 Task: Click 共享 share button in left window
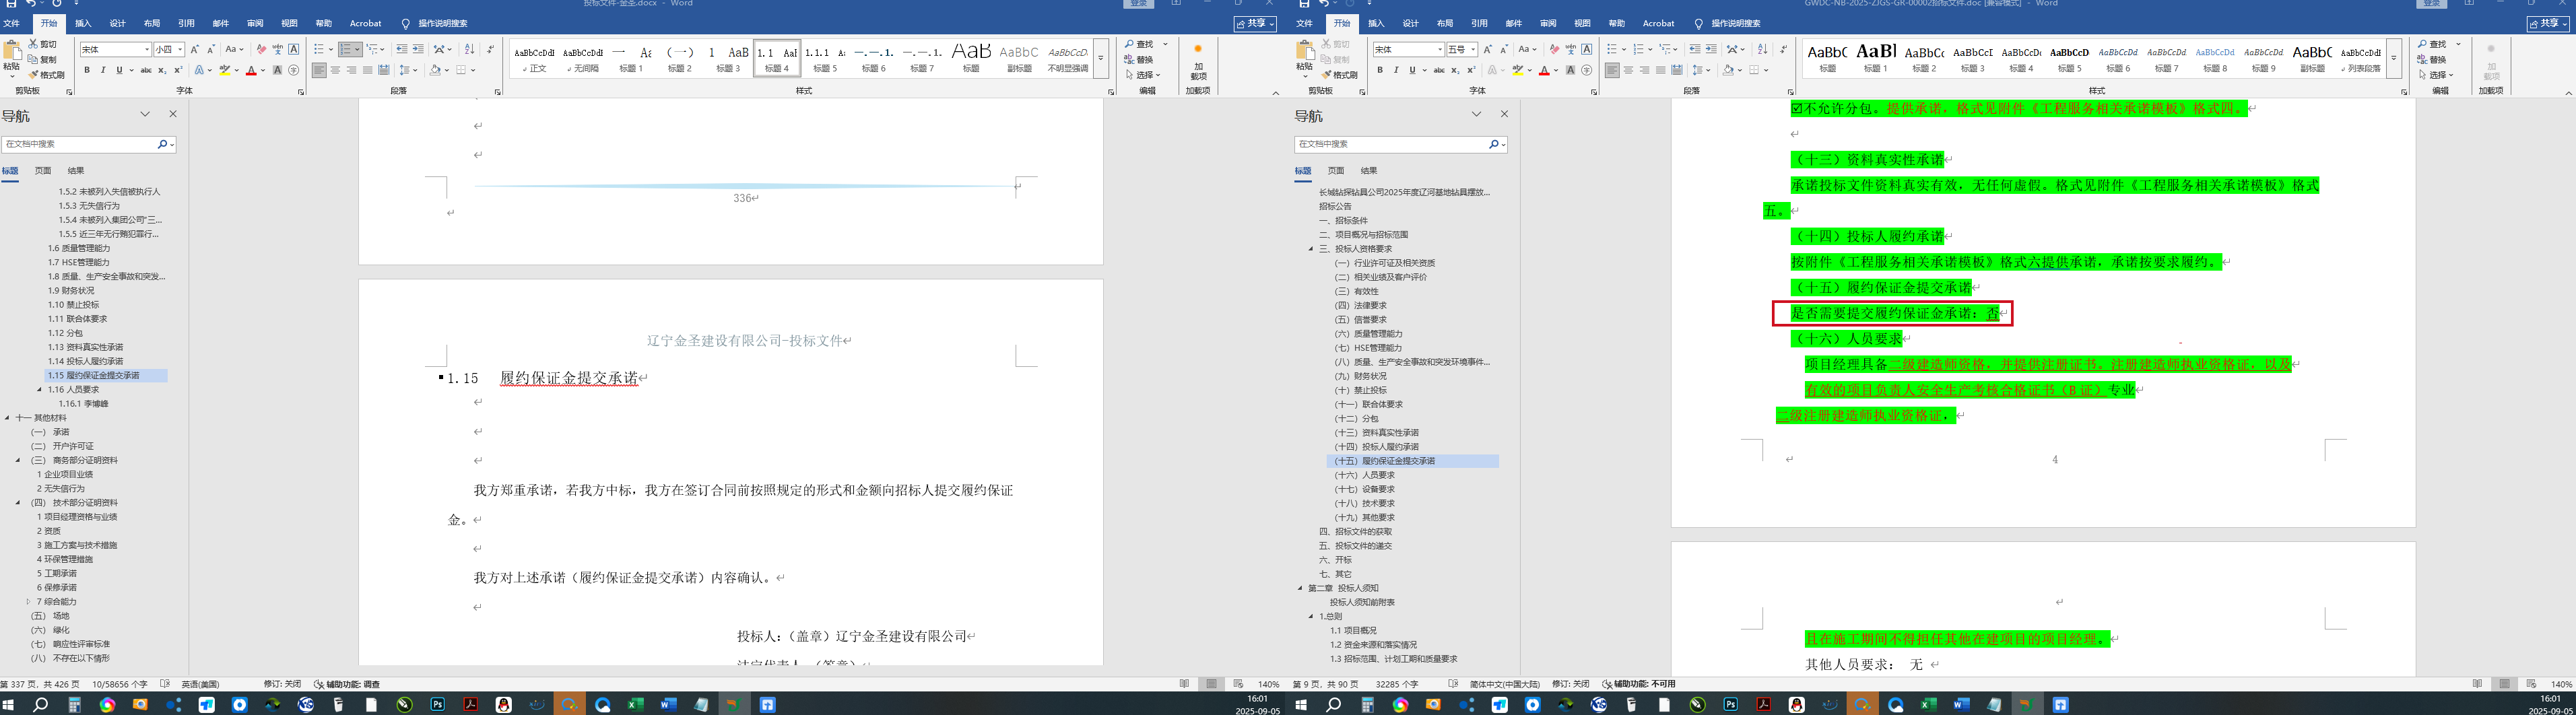(1255, 23)
